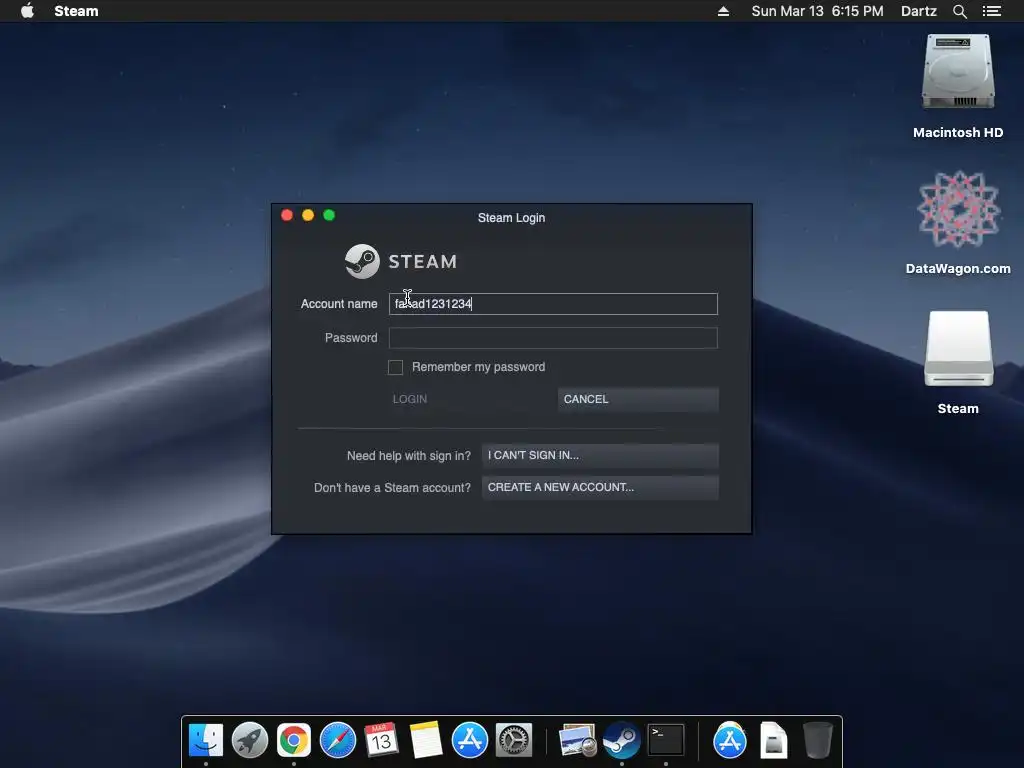Click the green zoom button
Screen dimensions: 1024x768
(x=329, y=216)
